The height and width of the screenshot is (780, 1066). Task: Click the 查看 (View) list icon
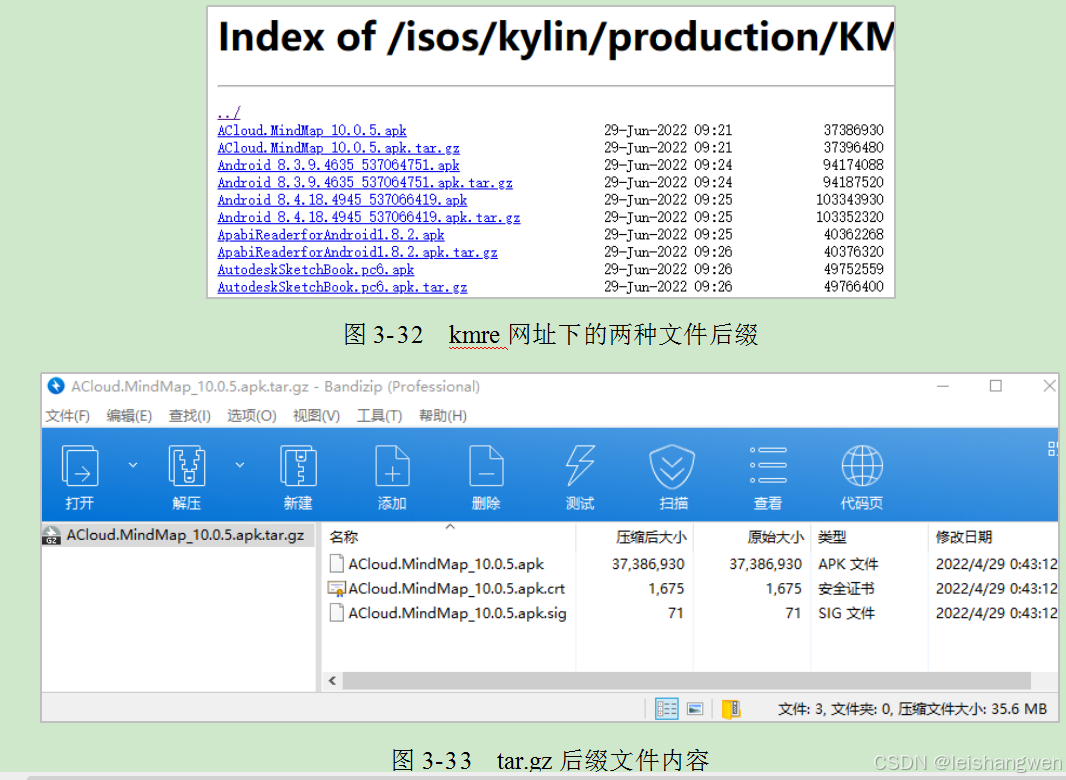coord(768,466)
